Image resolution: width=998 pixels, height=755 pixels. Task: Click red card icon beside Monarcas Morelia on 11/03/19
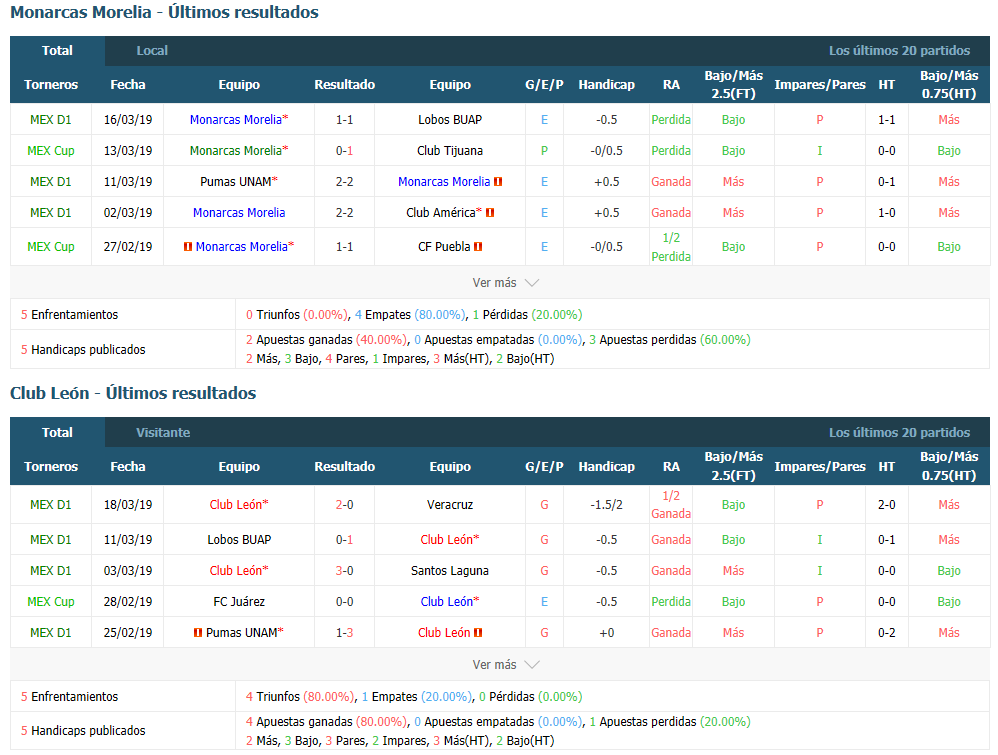click(x=498, y=182)
